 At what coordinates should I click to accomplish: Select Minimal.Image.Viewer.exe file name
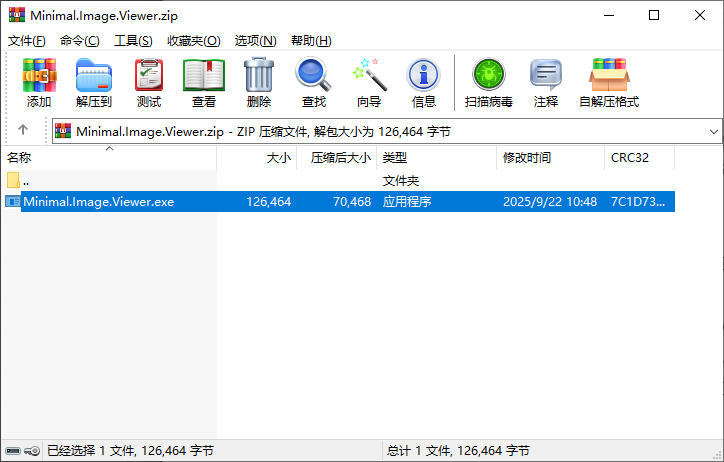[99, 202]
